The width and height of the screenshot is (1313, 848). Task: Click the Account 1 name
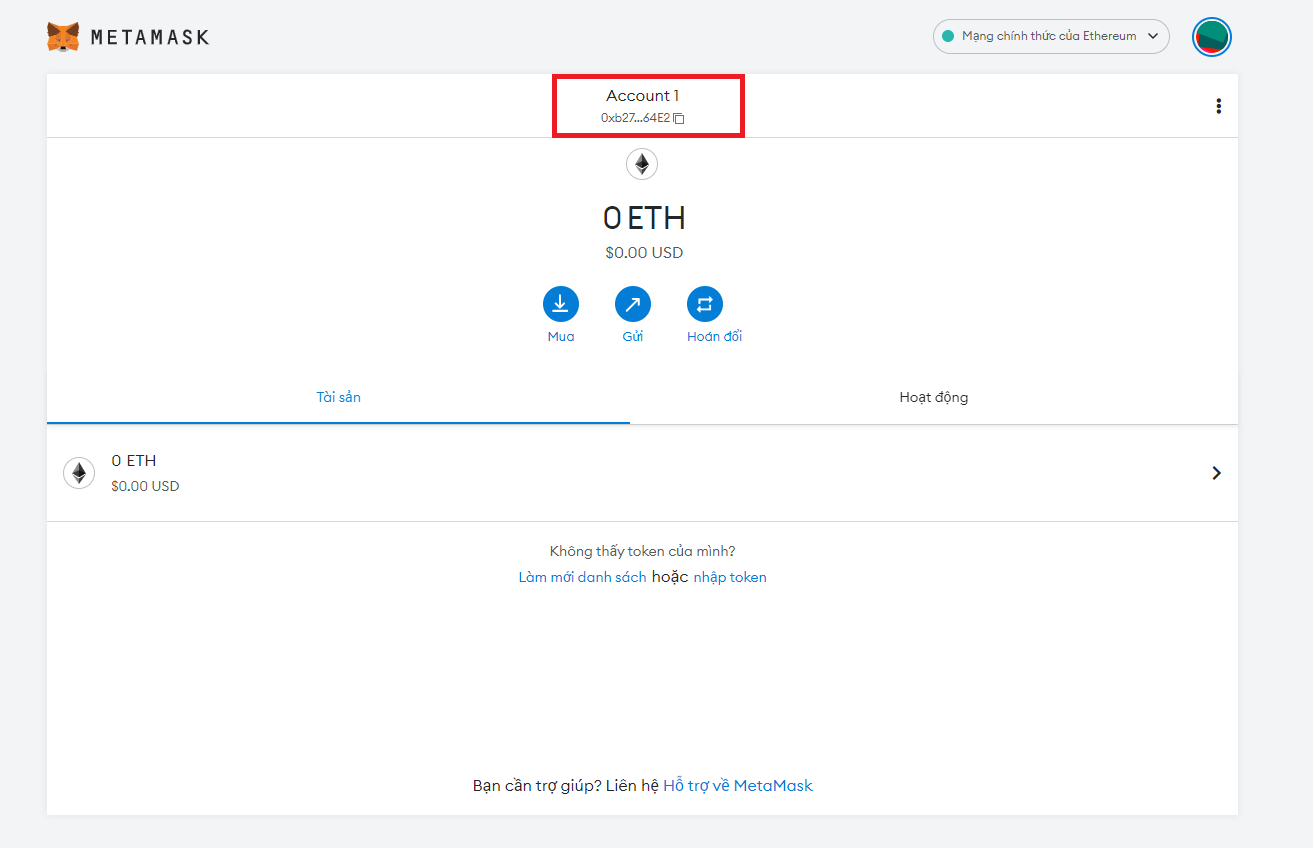click(642, 95)
